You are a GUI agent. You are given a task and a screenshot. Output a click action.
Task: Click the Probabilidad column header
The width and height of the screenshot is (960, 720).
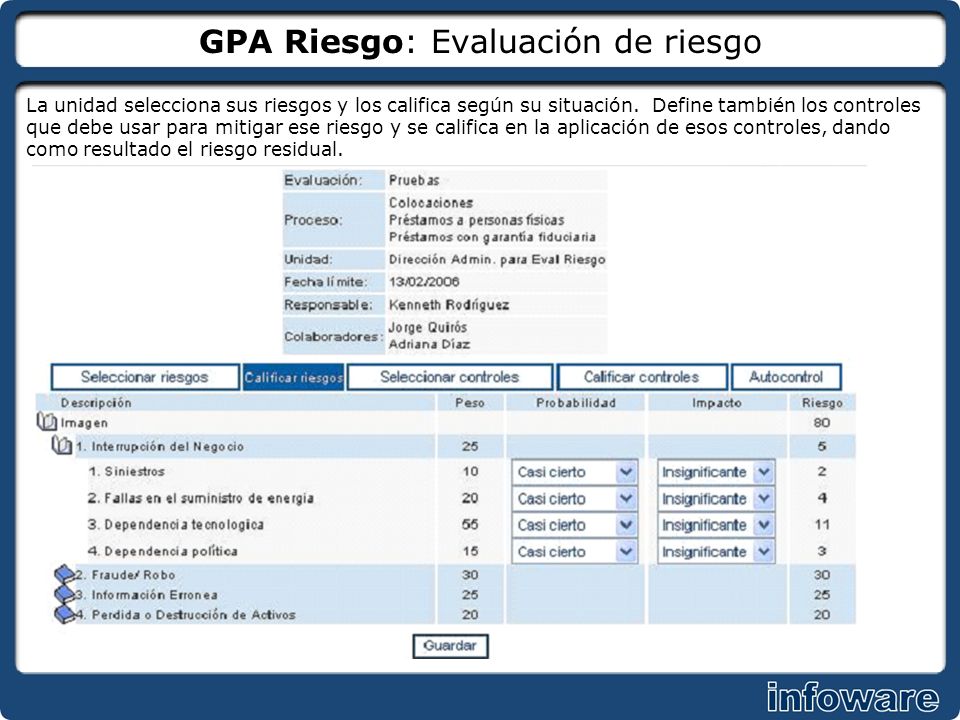(x=576, y=403)
